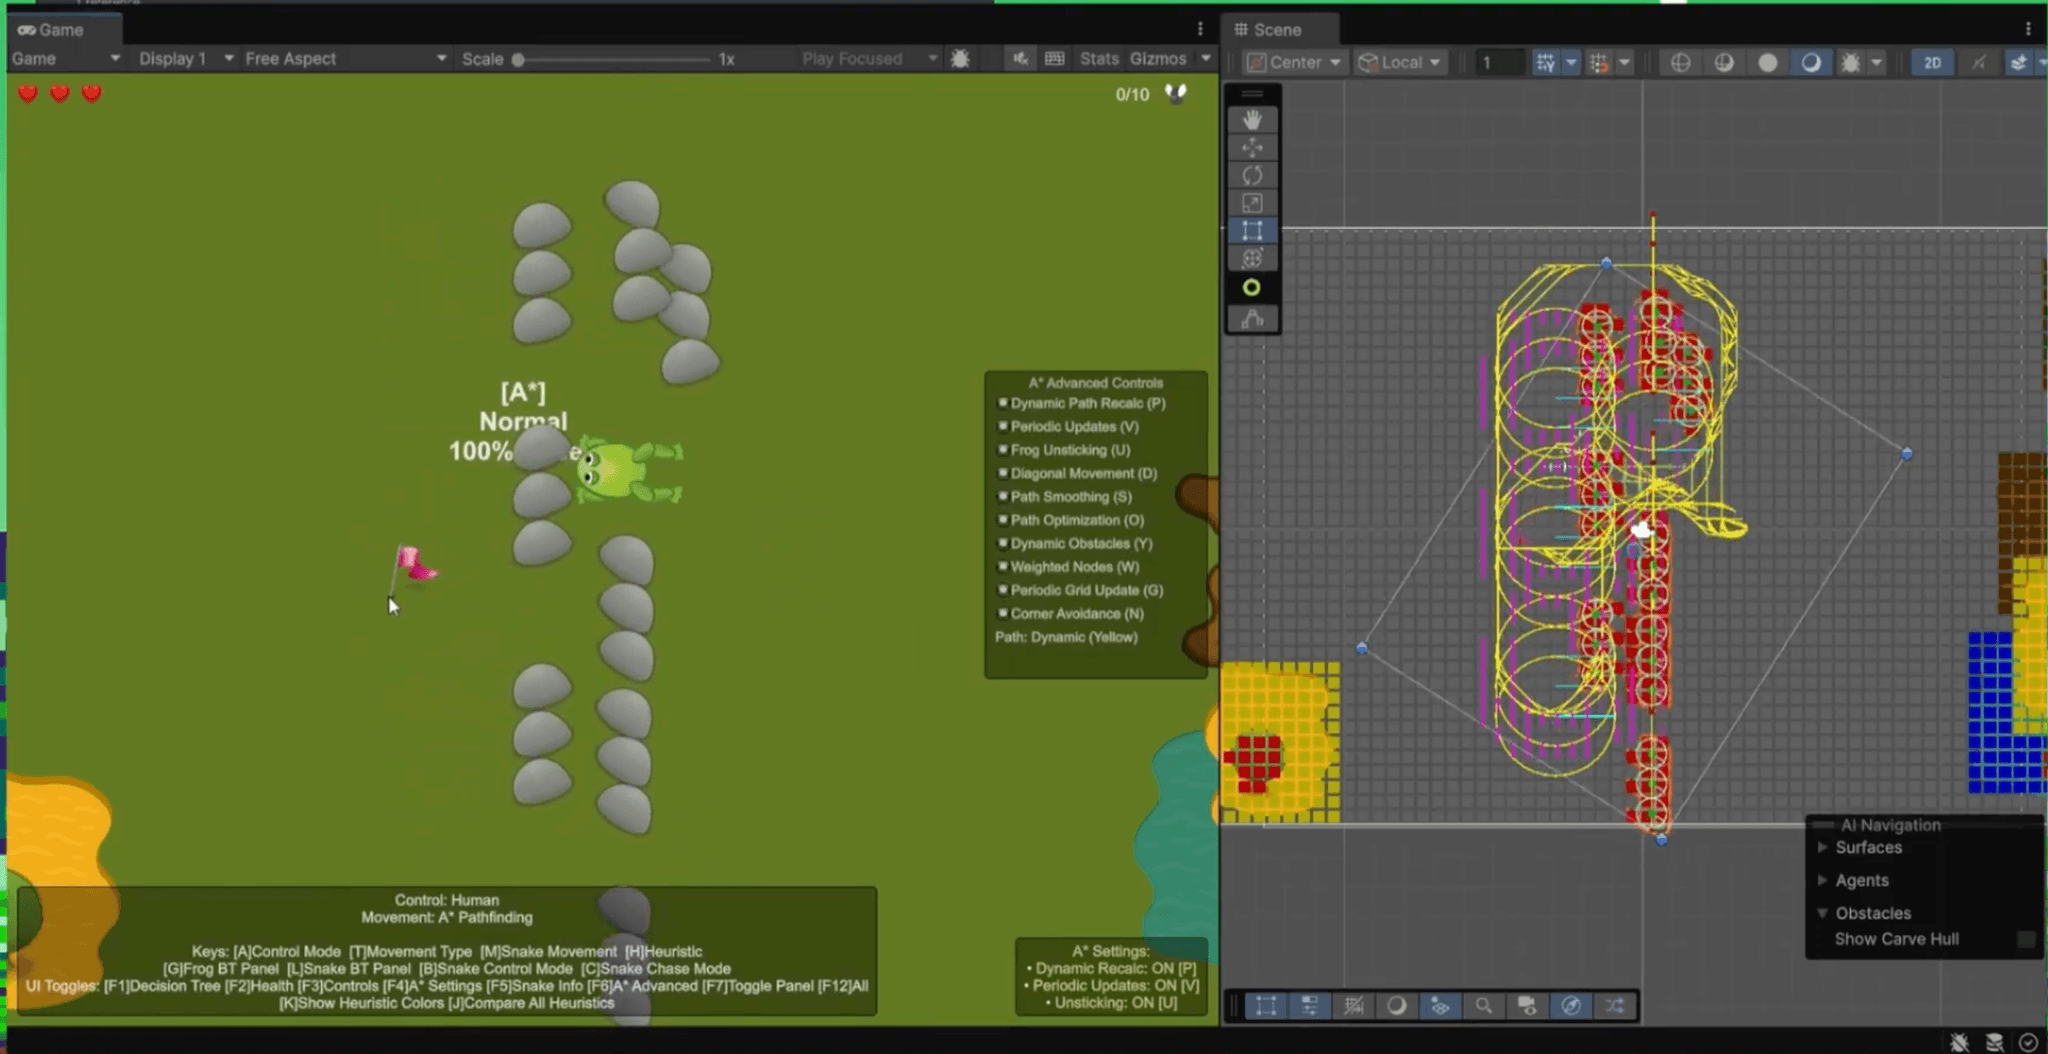Select the Move tool

tap(1252, 148)
